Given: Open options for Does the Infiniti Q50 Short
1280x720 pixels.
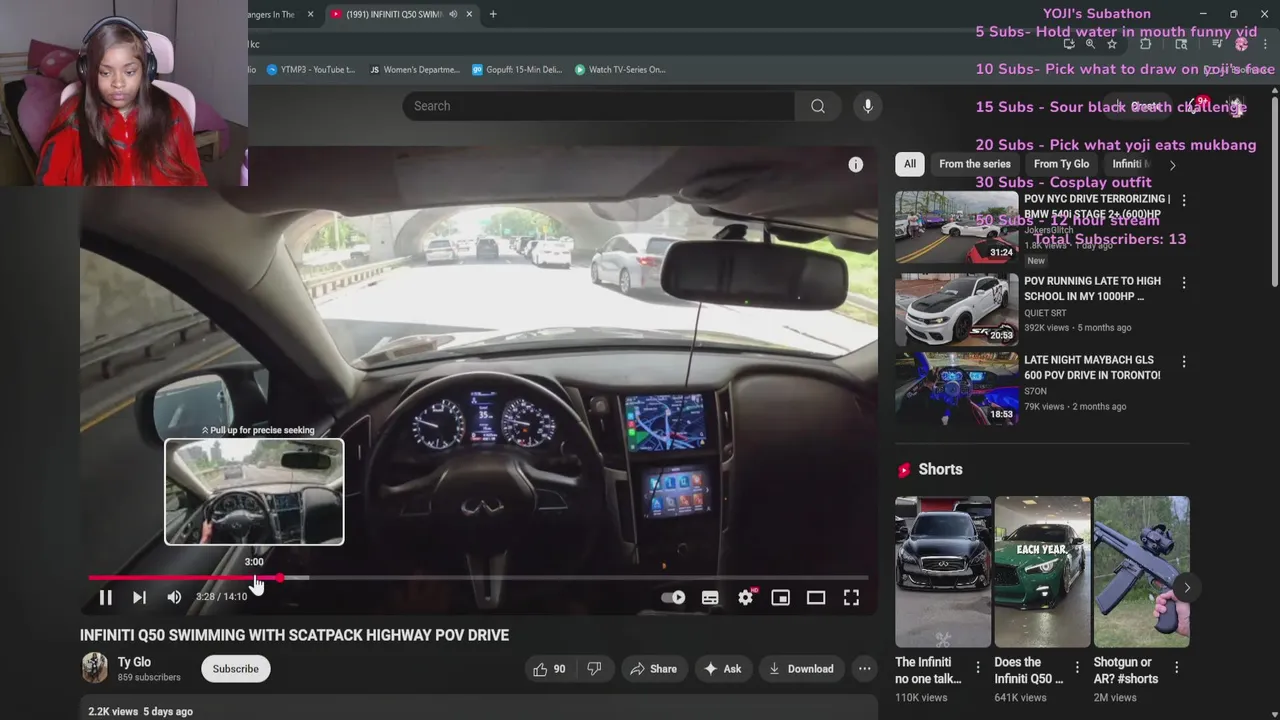Looking at the screenshot, I should pyautogui.click(x=1077, y=667).
